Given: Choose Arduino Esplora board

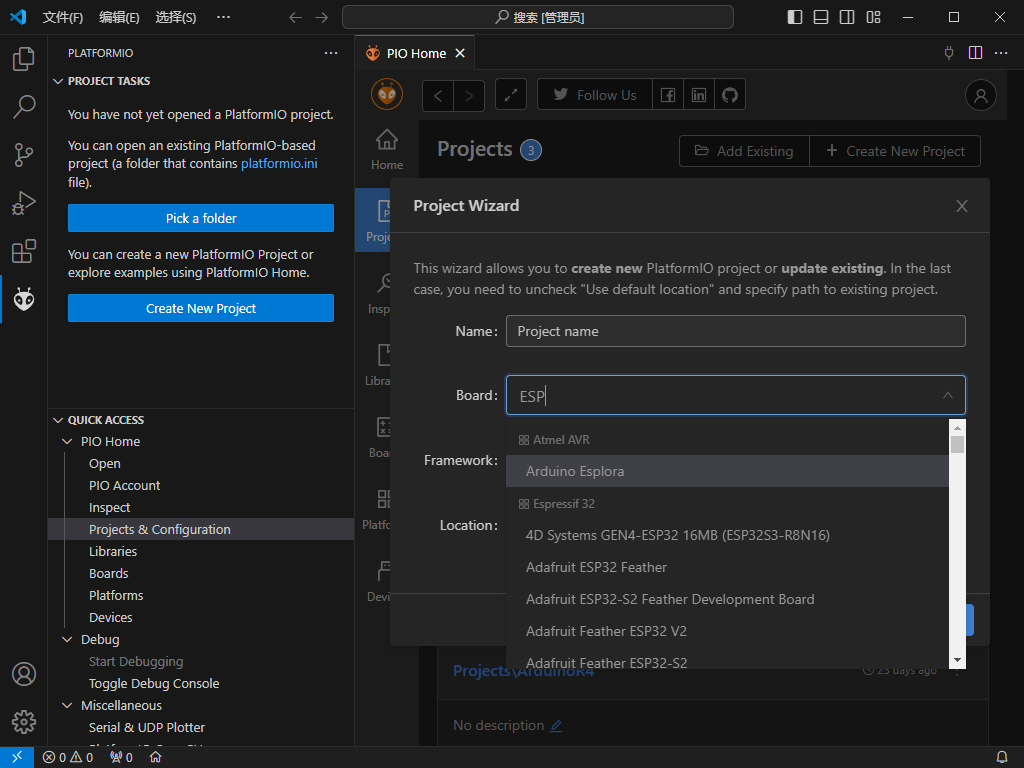Looking at the screenshot, I should tap(727, 471).
